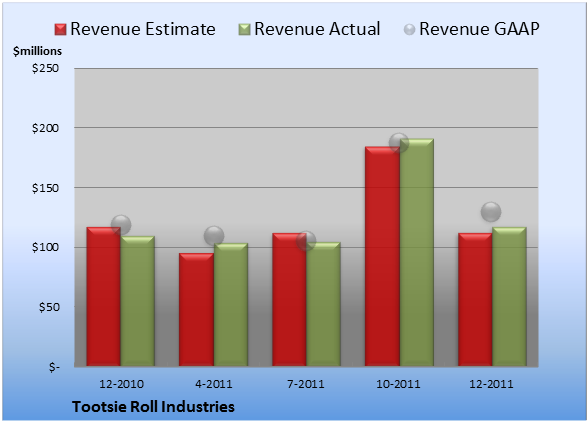Viewport: 588px width, 422px height.
Task: Select the red estimate bar for 12-2010
Action: point(104,296)
